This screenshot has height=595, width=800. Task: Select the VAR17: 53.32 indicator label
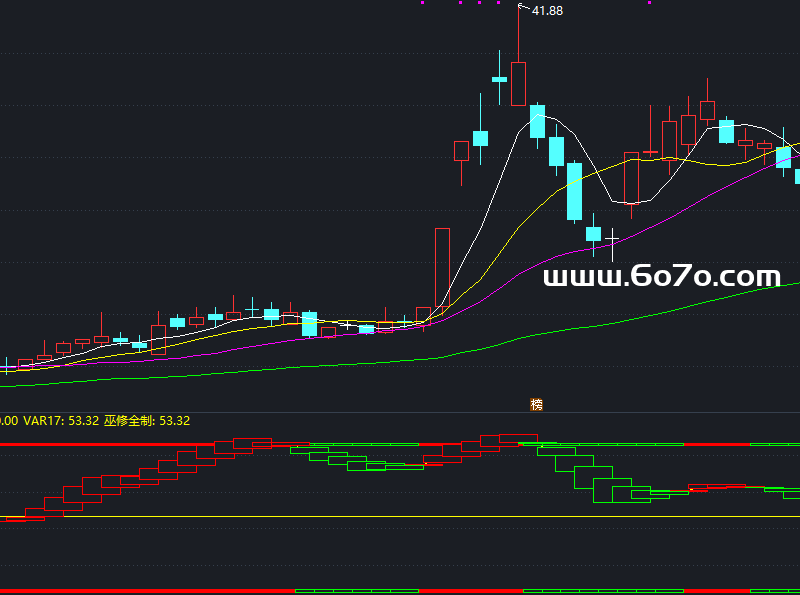pyautogui.click(x=61, y=421)
